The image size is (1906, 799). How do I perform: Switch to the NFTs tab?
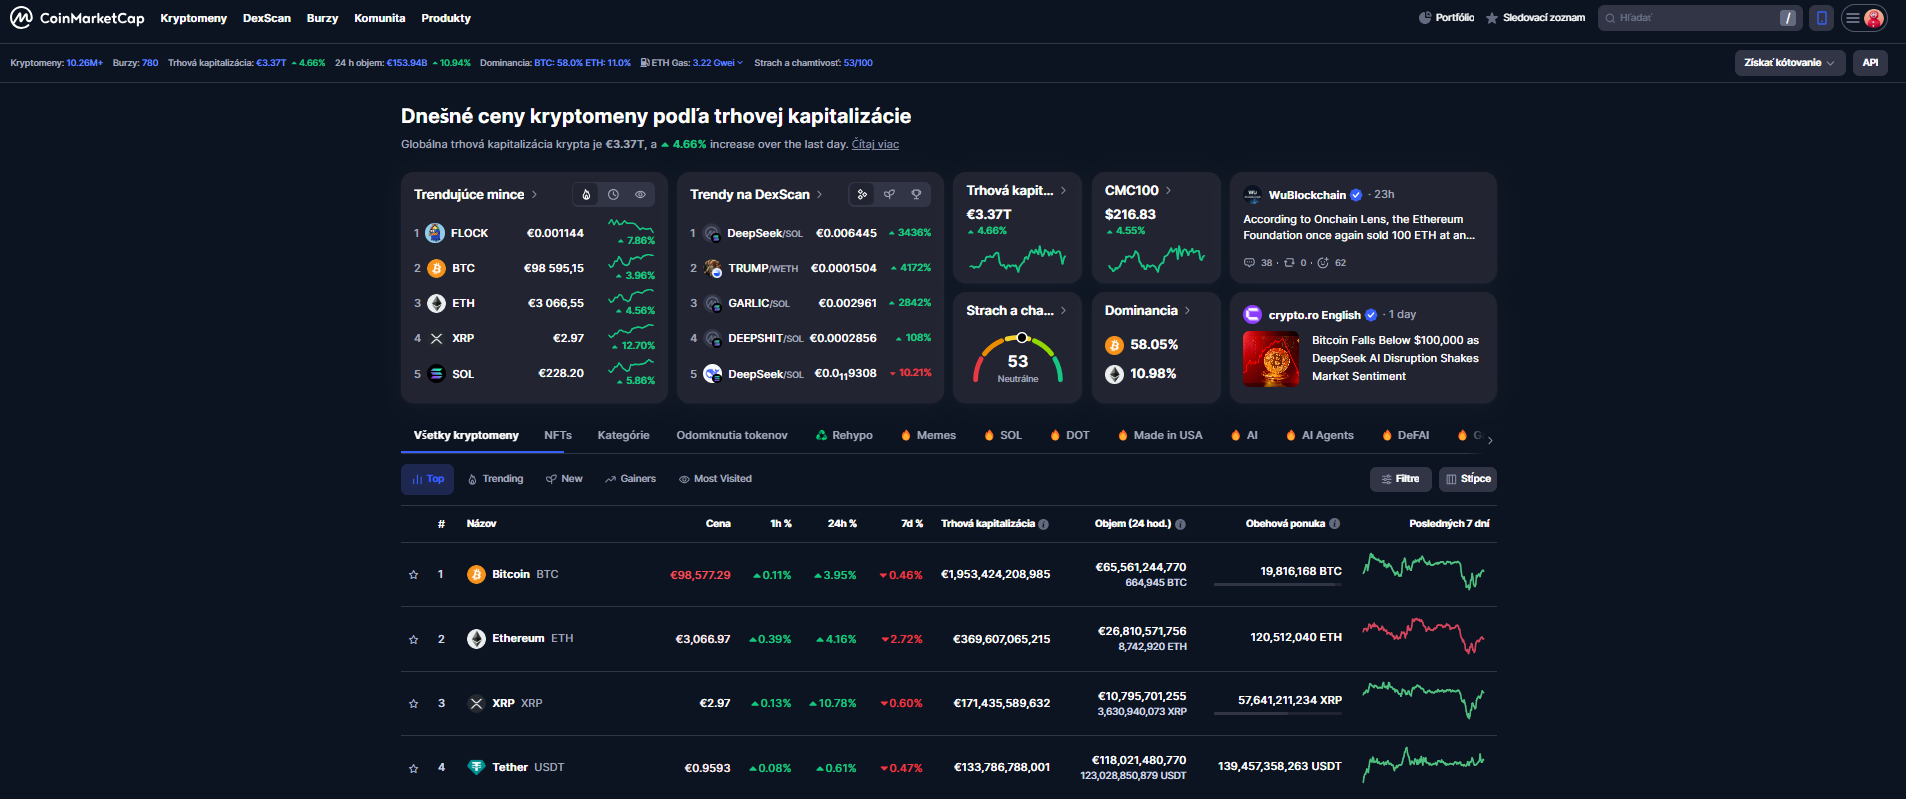point(557,436)
